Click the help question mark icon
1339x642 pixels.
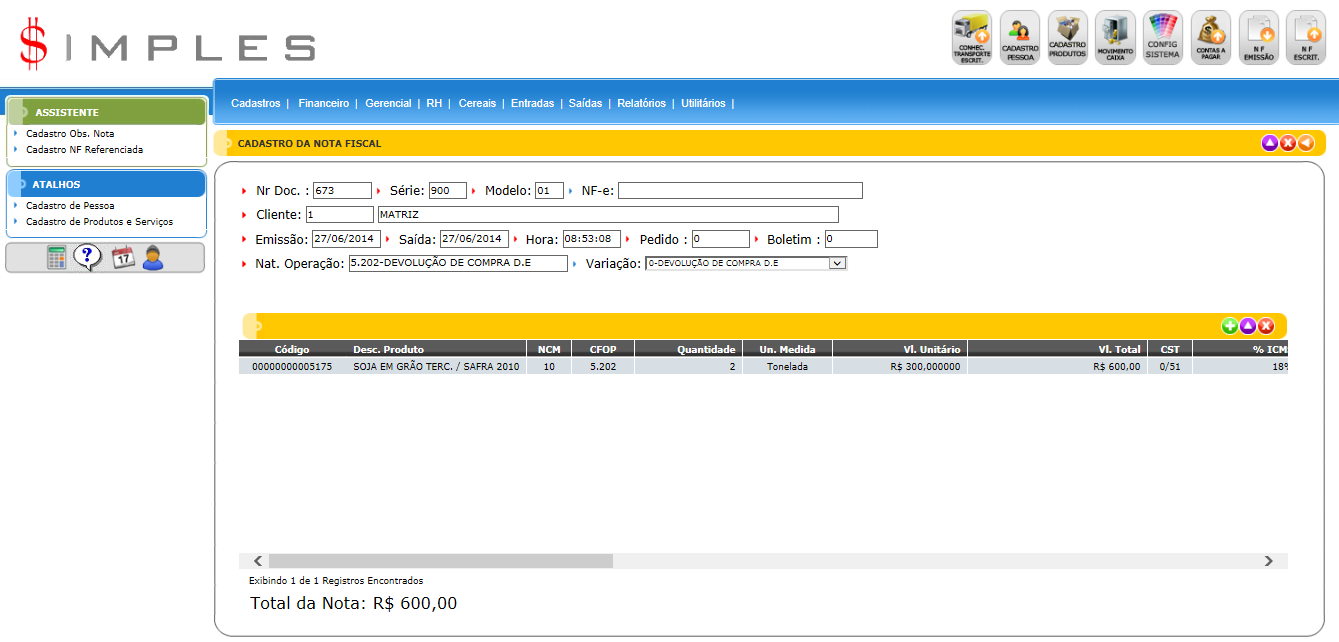click(x=88, y=258)
